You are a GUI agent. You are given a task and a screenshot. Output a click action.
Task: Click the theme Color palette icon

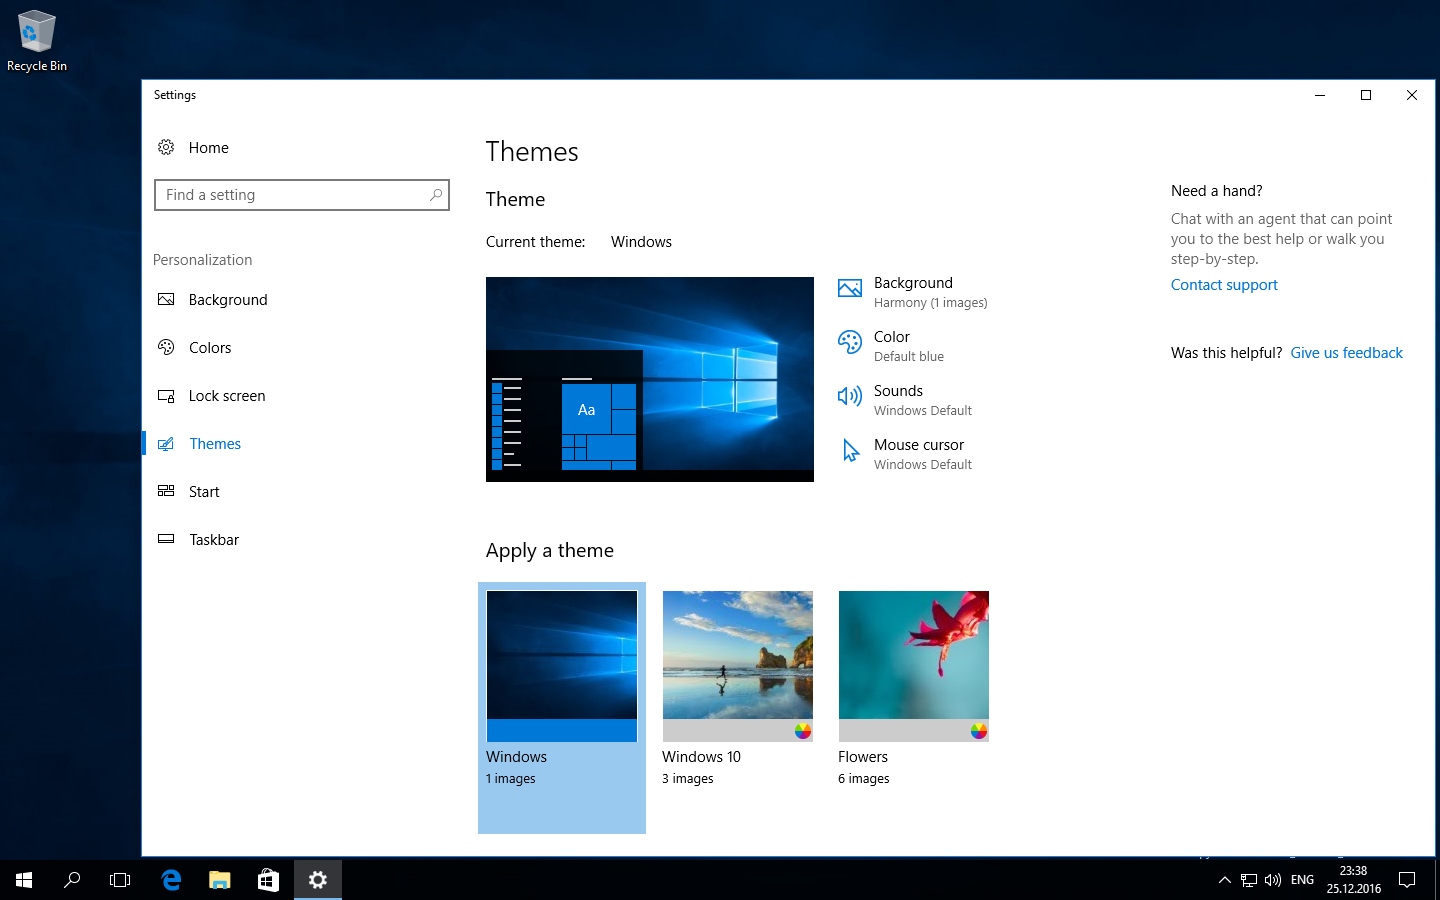(850, 343)
